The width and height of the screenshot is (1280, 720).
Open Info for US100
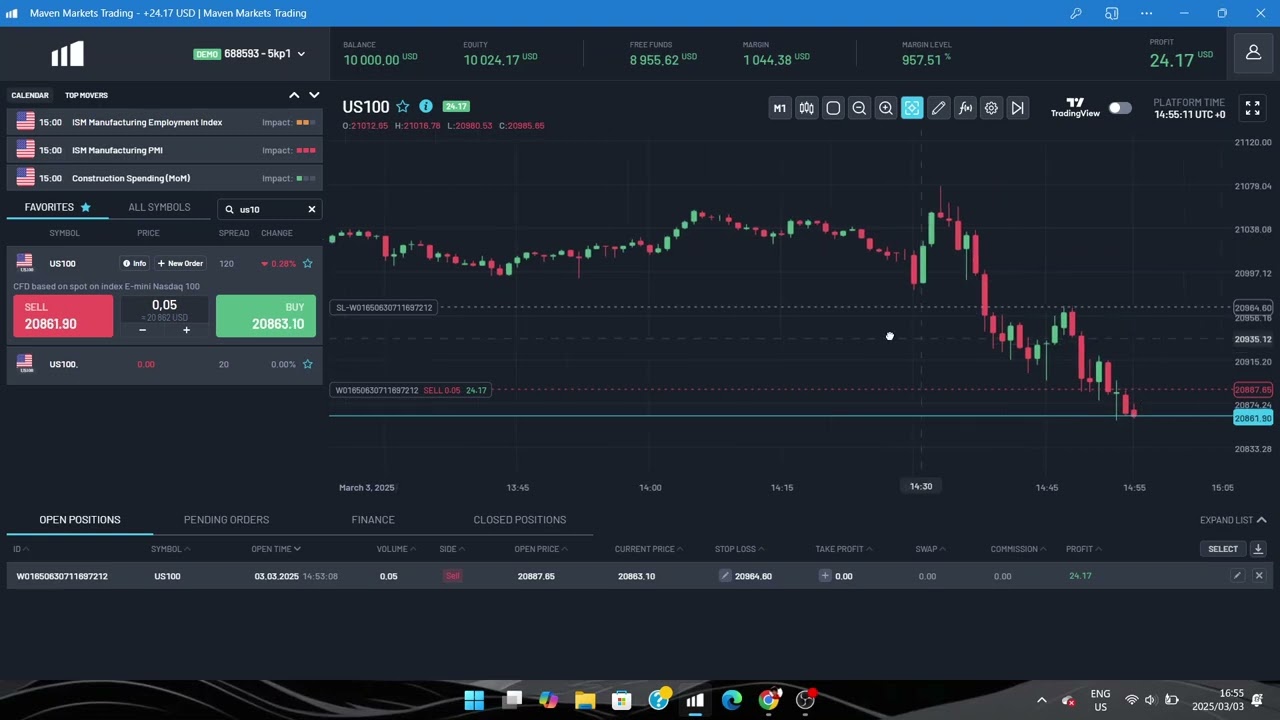coord(134,263)
